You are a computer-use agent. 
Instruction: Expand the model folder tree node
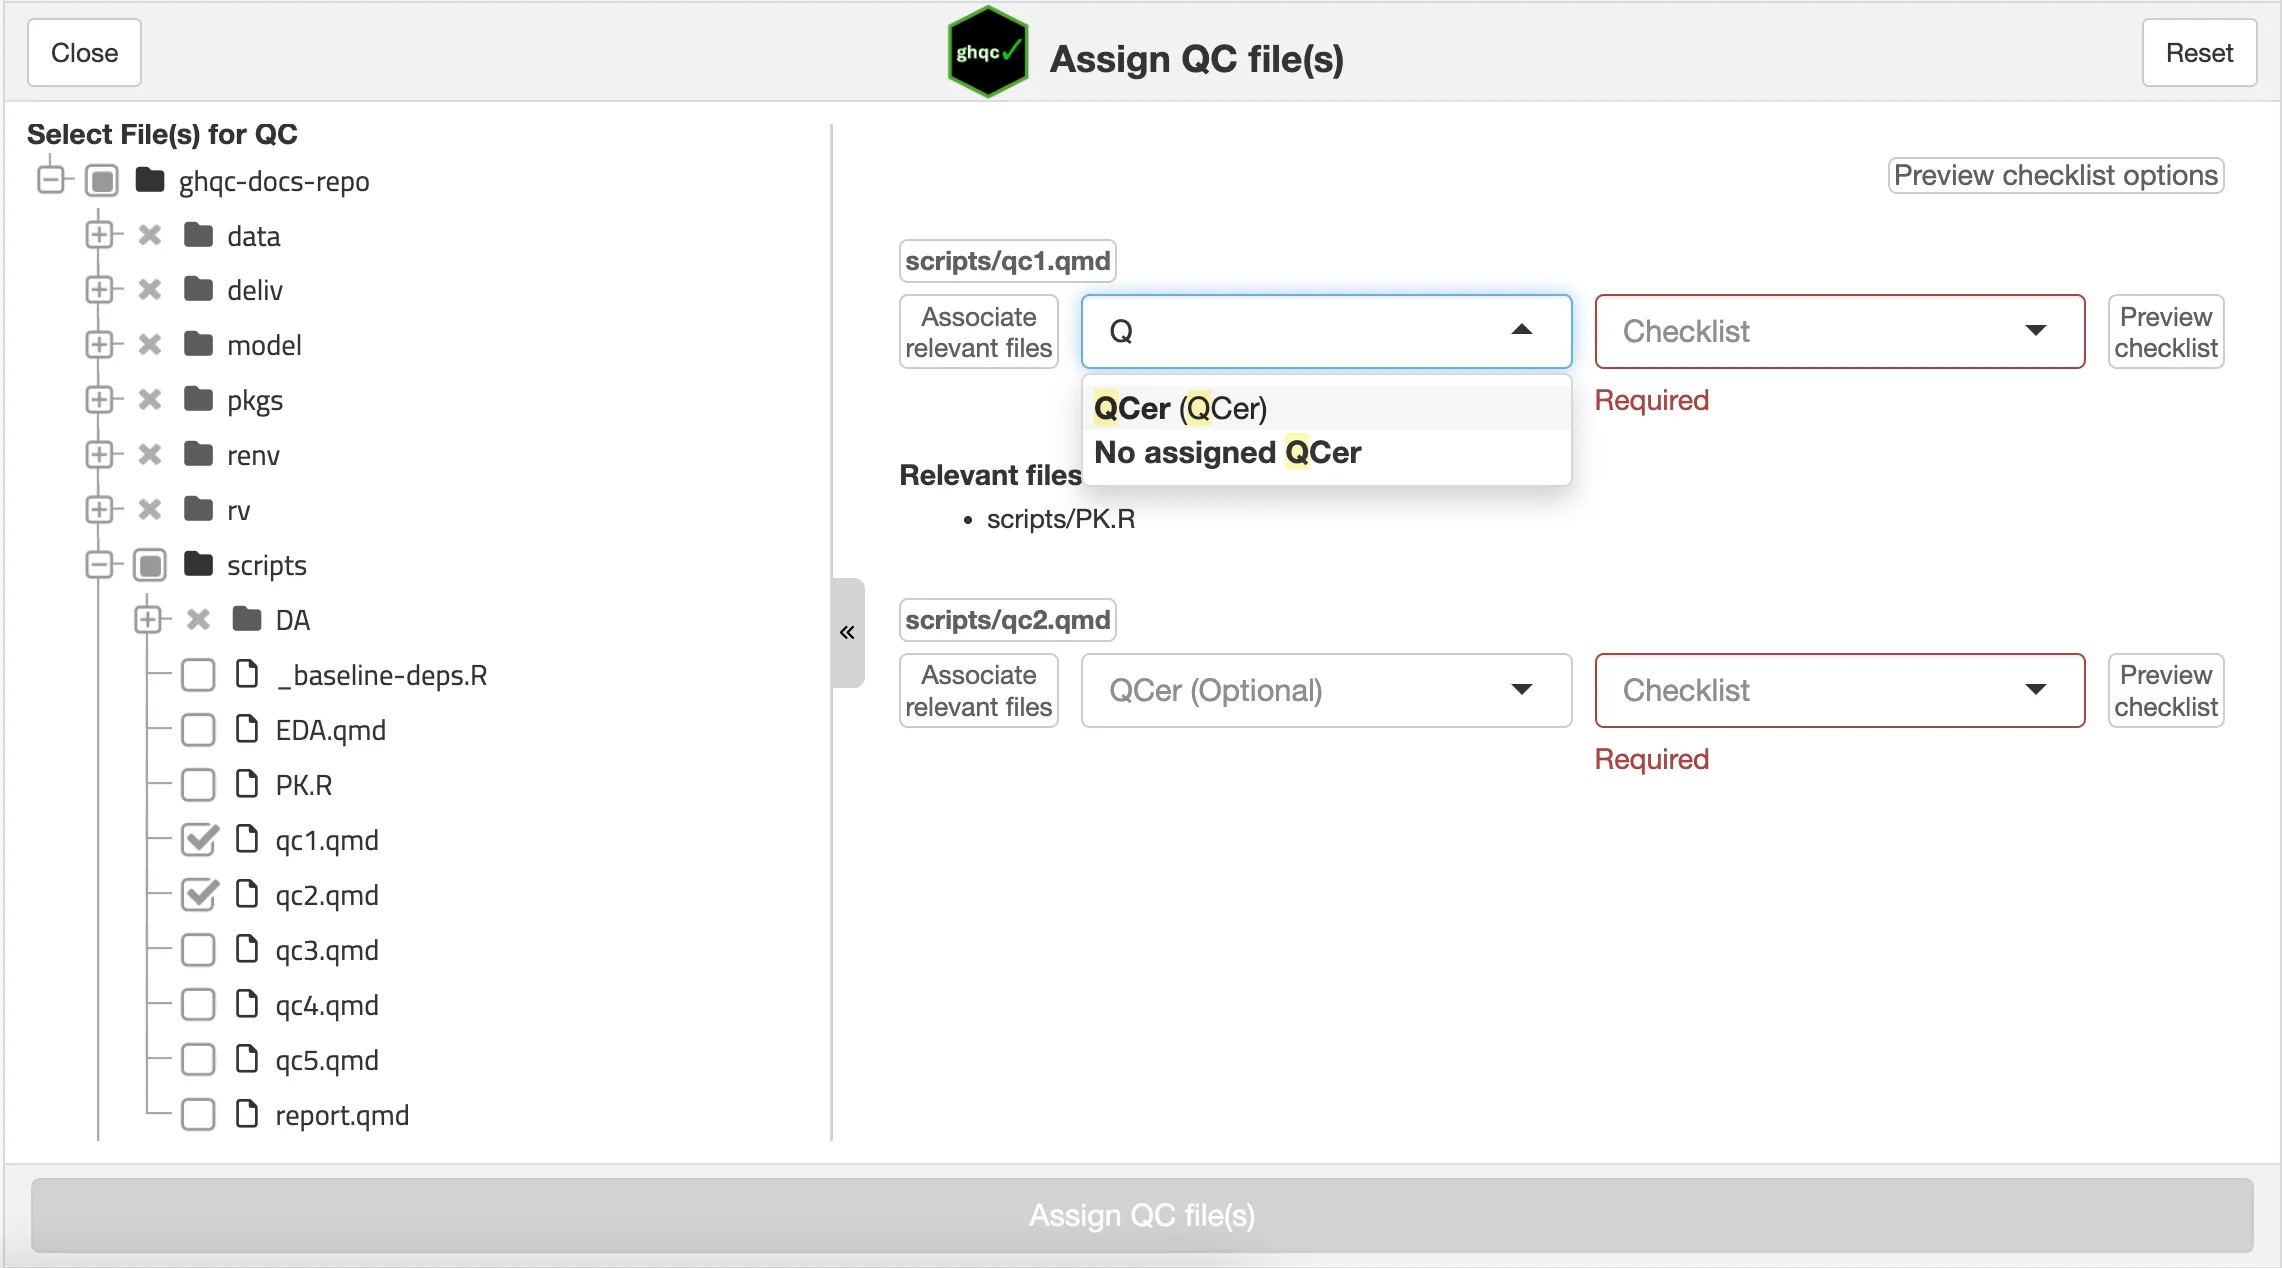coord(98,345)
